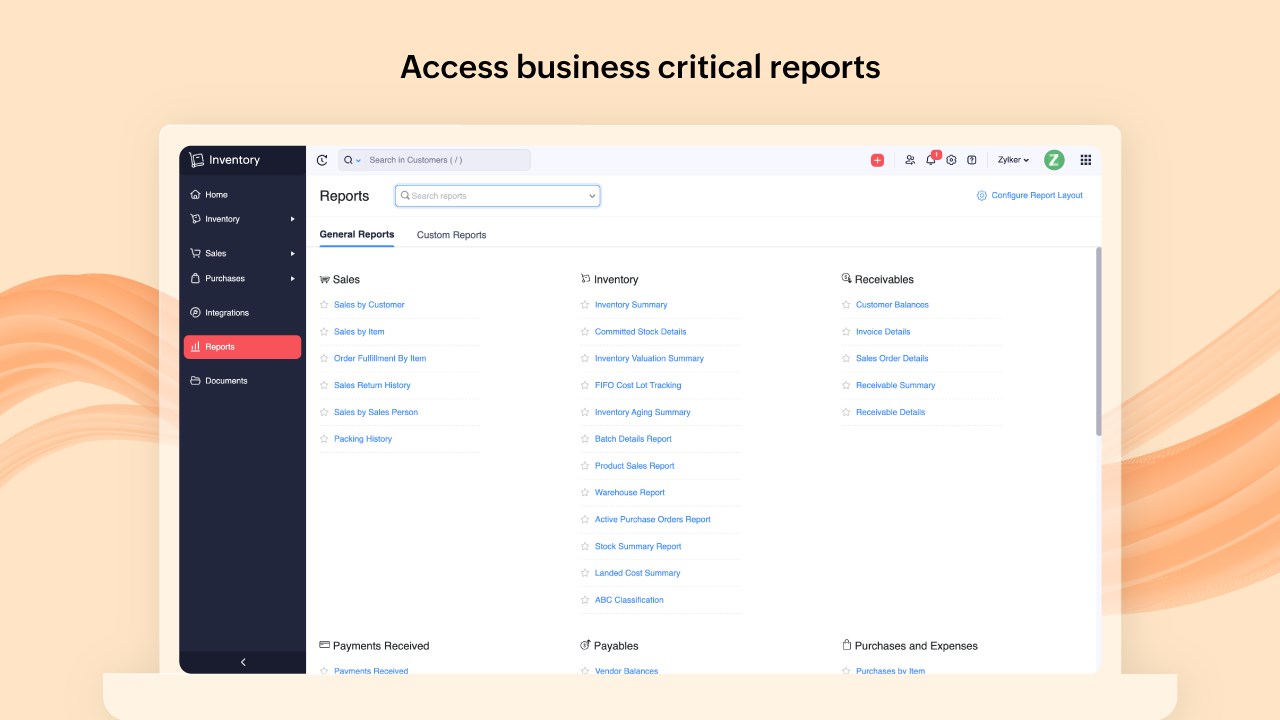Image resolution: width=1280 pixels, height=720 pixels.
Task: Open the contacts icon in top bar
Action: [x=910, y=160]
